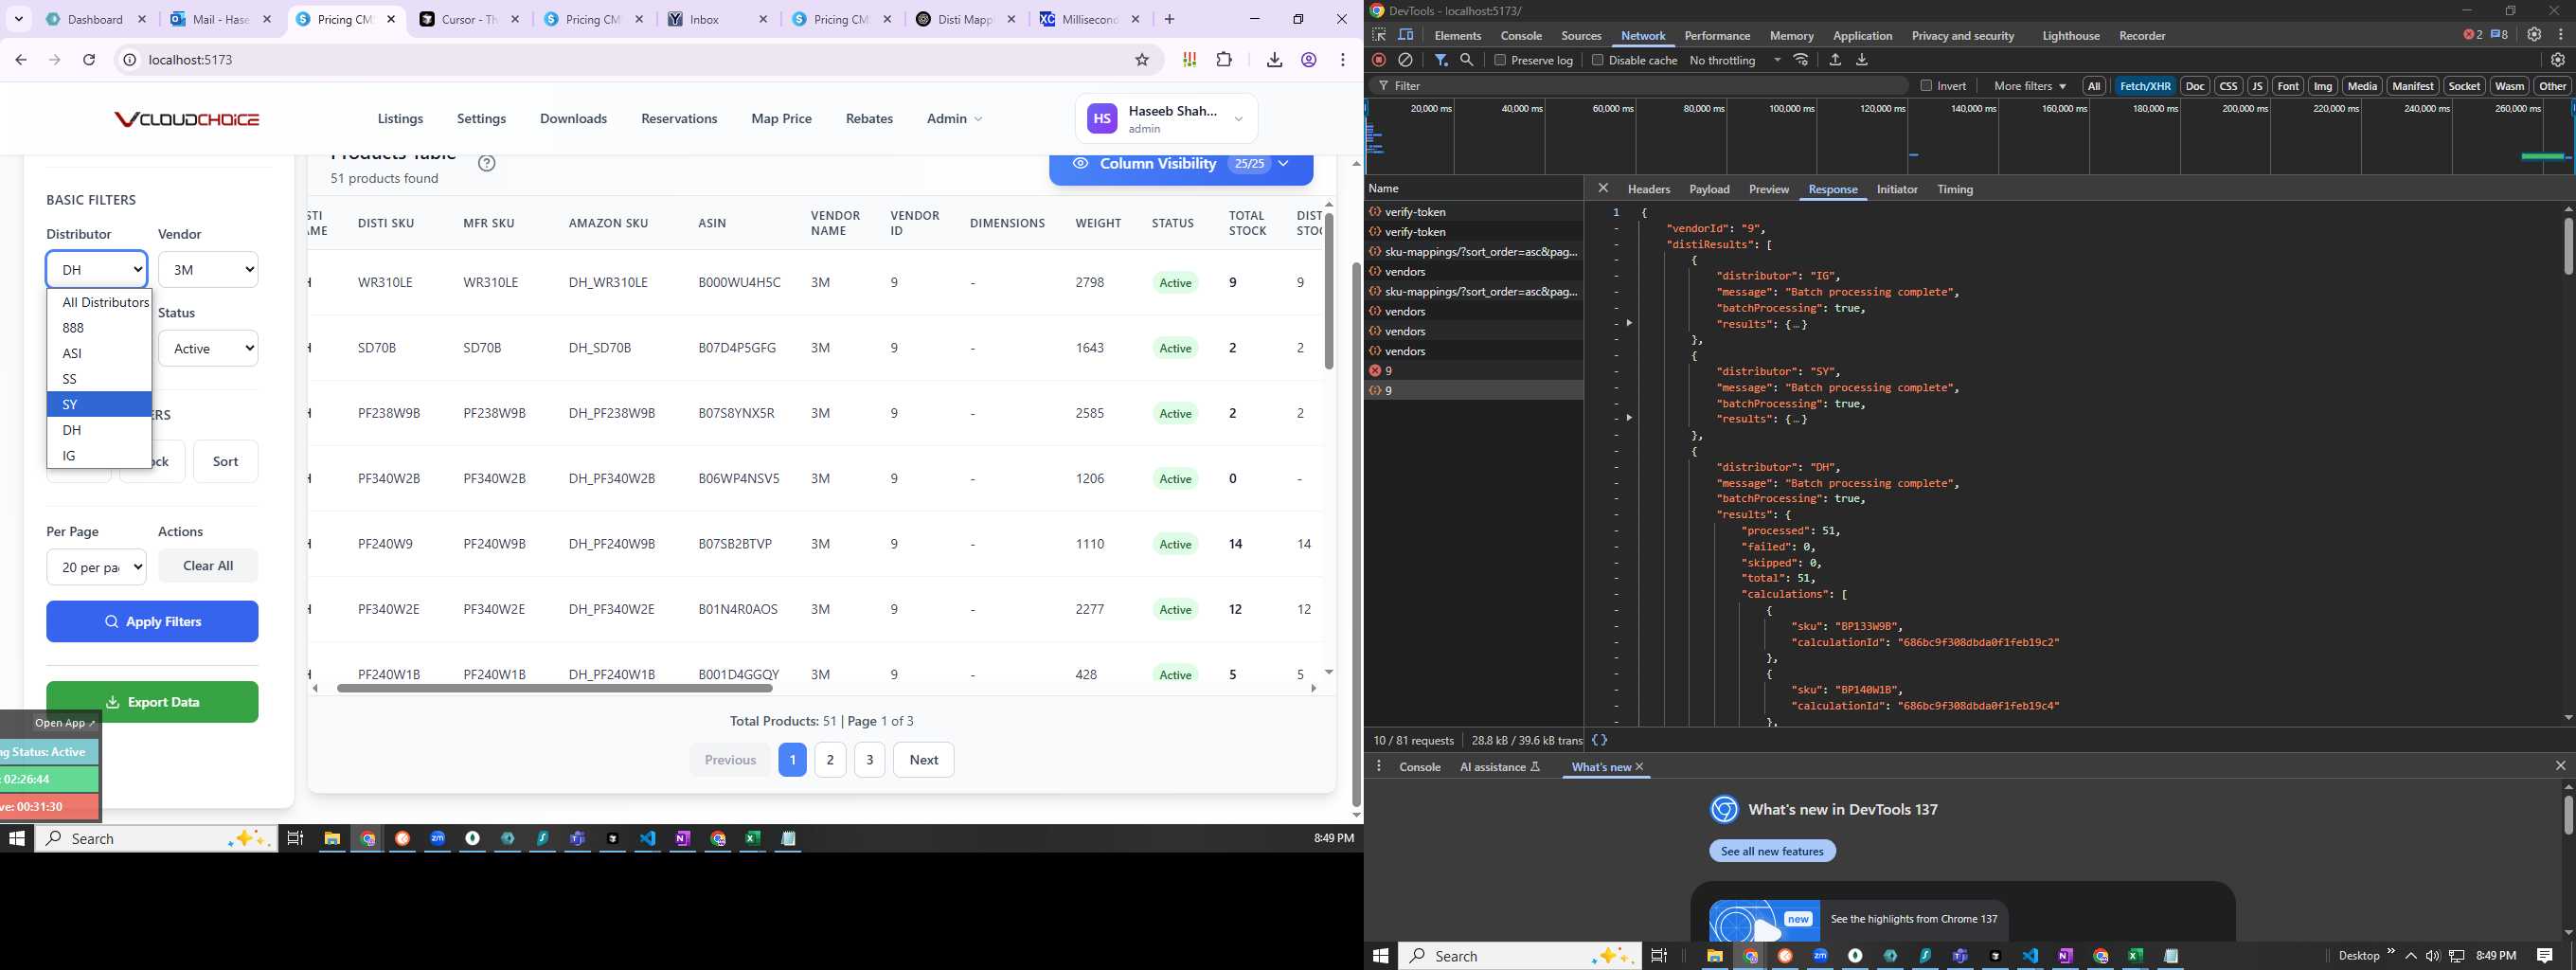Image resolution: width=2576 pixels, height=970 pixels.
Task: Click the green Export Data button
Action: [x=152, y=702]
